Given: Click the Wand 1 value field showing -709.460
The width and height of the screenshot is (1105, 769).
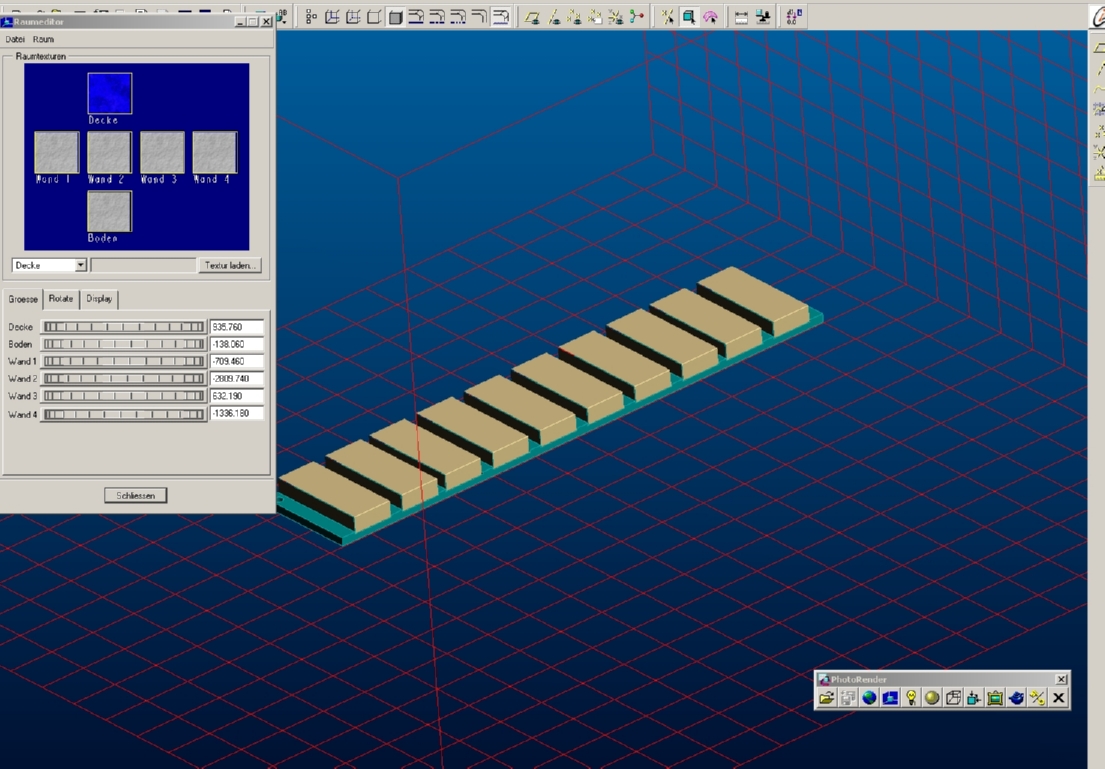Looking at the screenshot, I should coord(237,362).
